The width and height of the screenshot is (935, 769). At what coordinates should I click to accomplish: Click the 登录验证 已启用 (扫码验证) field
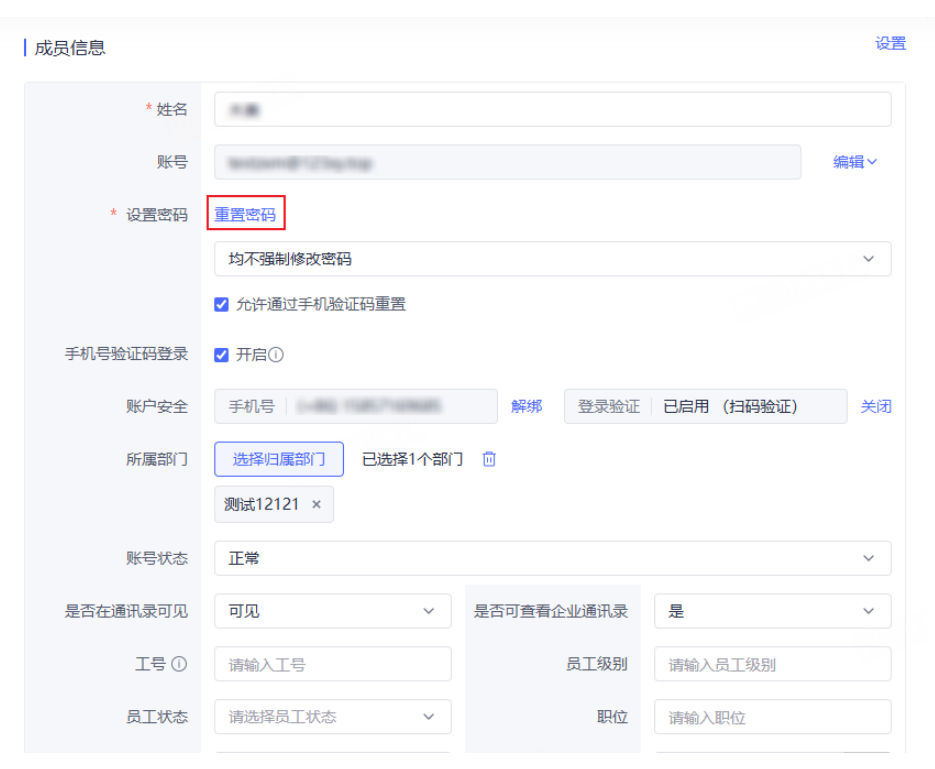click(x=705, y=407)
